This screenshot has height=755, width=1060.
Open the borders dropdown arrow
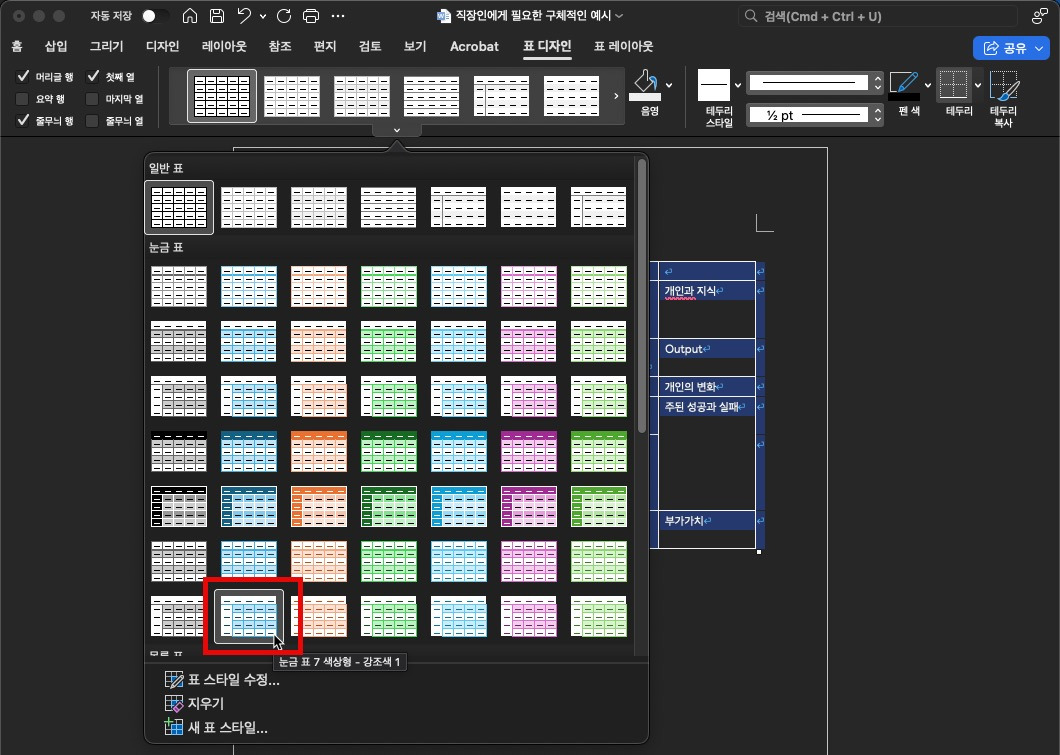tap(978, 85)
